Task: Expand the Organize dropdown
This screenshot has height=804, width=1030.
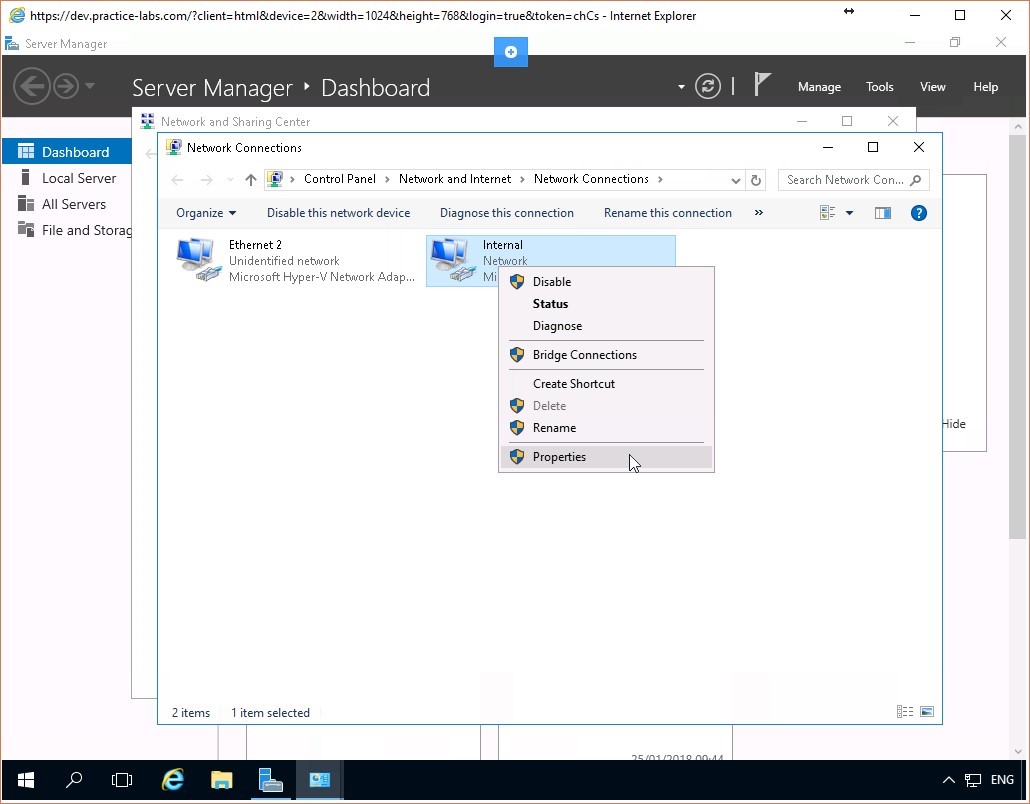Action: [205, 212]
